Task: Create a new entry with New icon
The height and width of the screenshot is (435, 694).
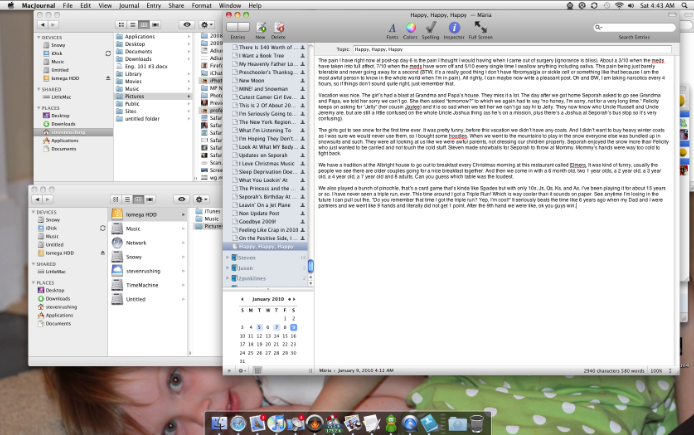Action: pos(261,28)
